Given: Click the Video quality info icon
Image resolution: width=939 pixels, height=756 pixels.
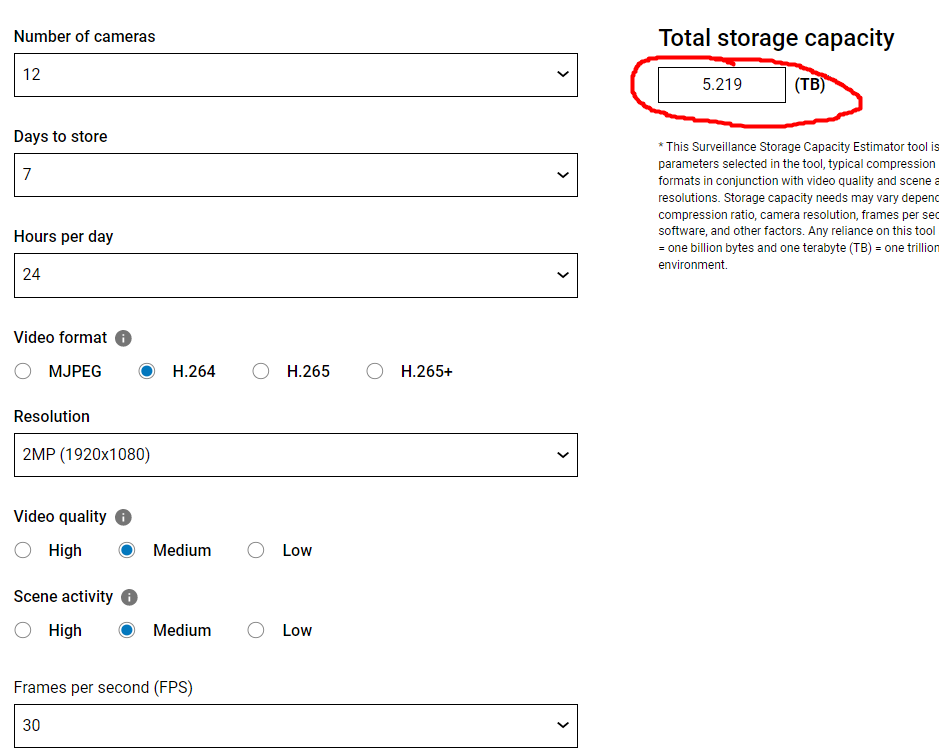Looking at the screenshot, I should tap(123, 517).
